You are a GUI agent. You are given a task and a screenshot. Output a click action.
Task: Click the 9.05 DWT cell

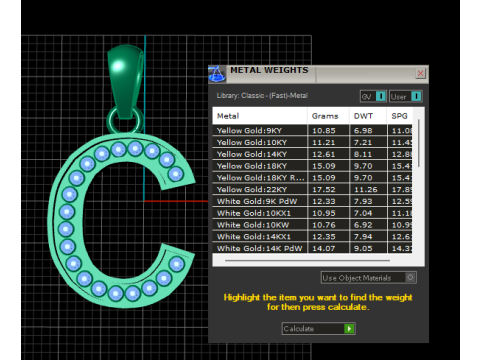coord(368,248)
